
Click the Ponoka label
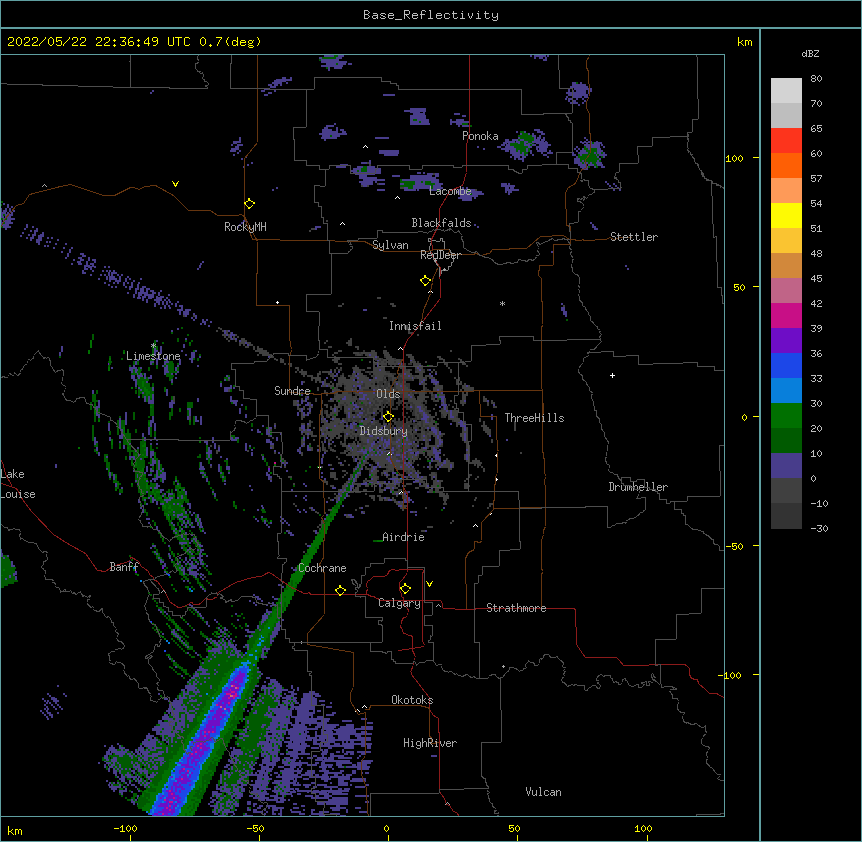(x=480, y=136)
